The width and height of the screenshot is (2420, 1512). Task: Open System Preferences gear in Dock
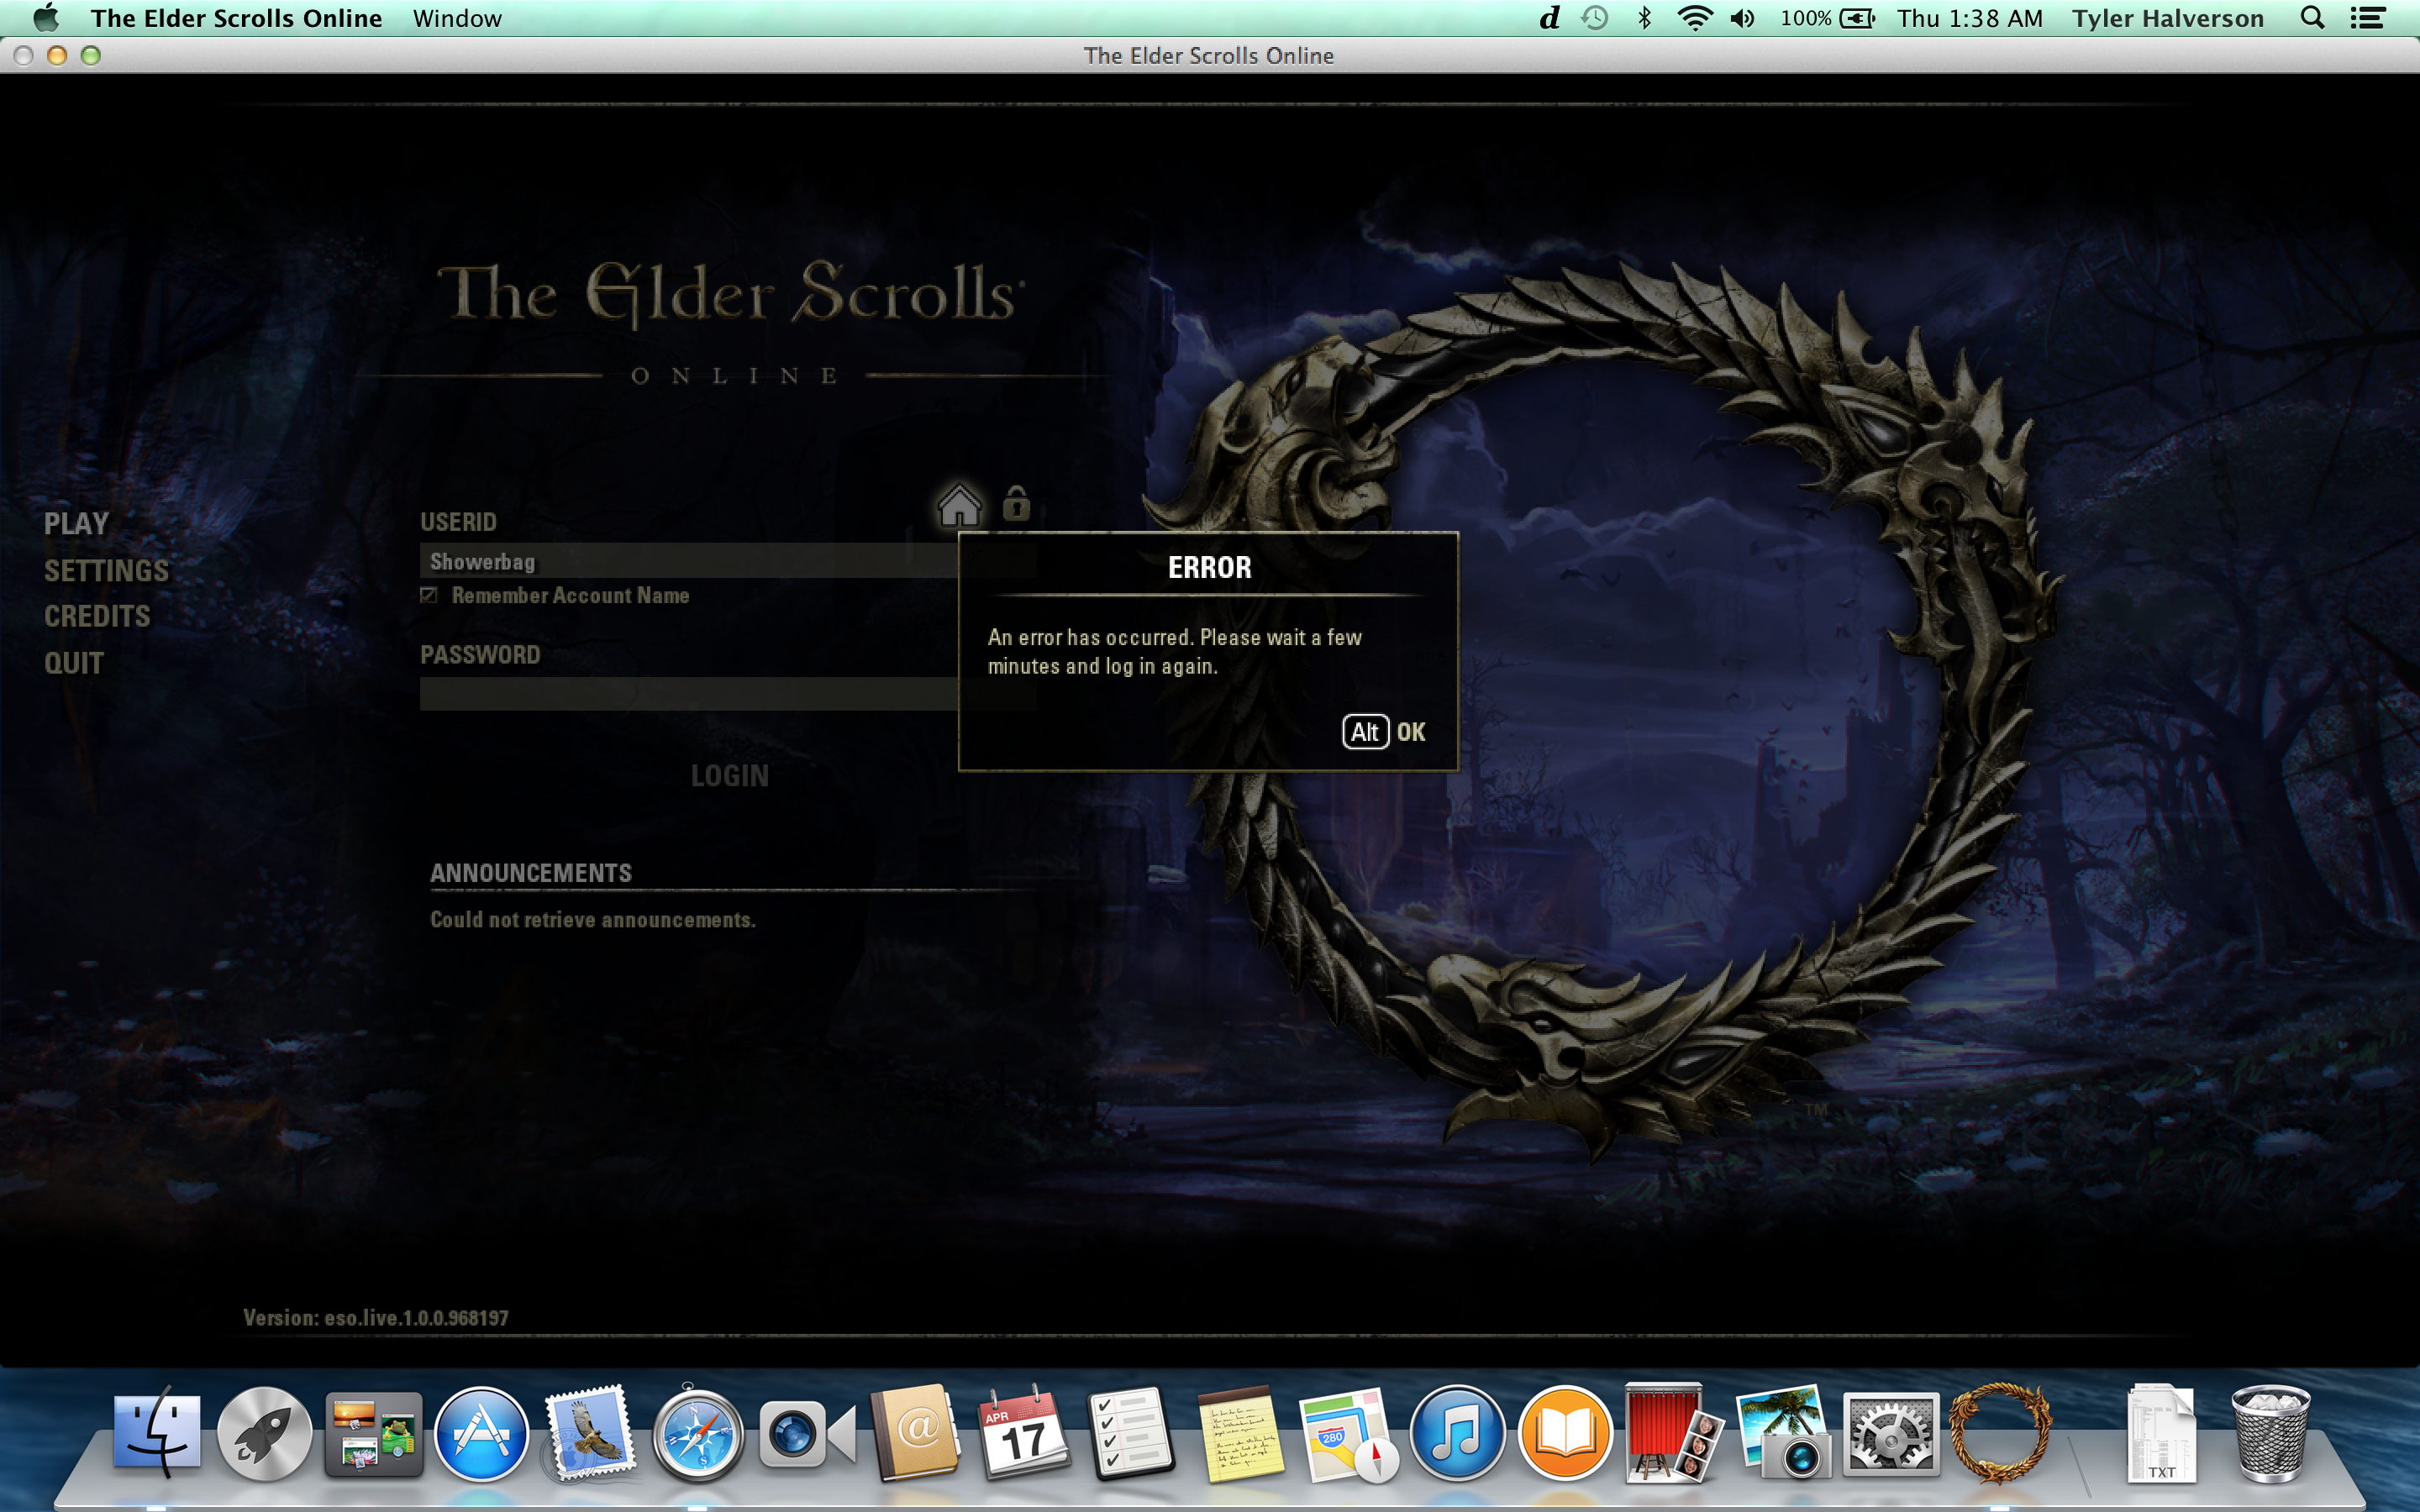1890,1434
